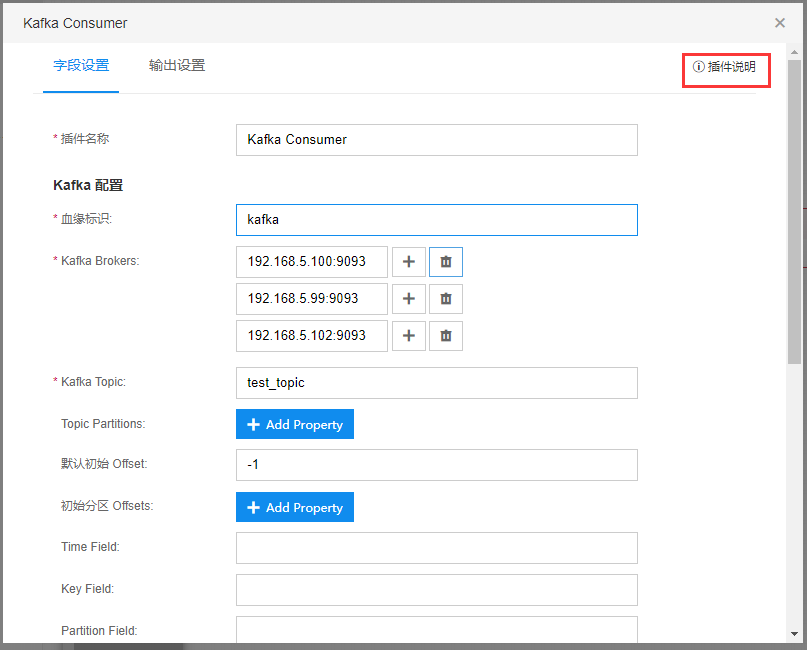Delete the 192.168.5.102:9093 broker row
807x650 pixels.
pyautogui.click(x=446, y=336)
